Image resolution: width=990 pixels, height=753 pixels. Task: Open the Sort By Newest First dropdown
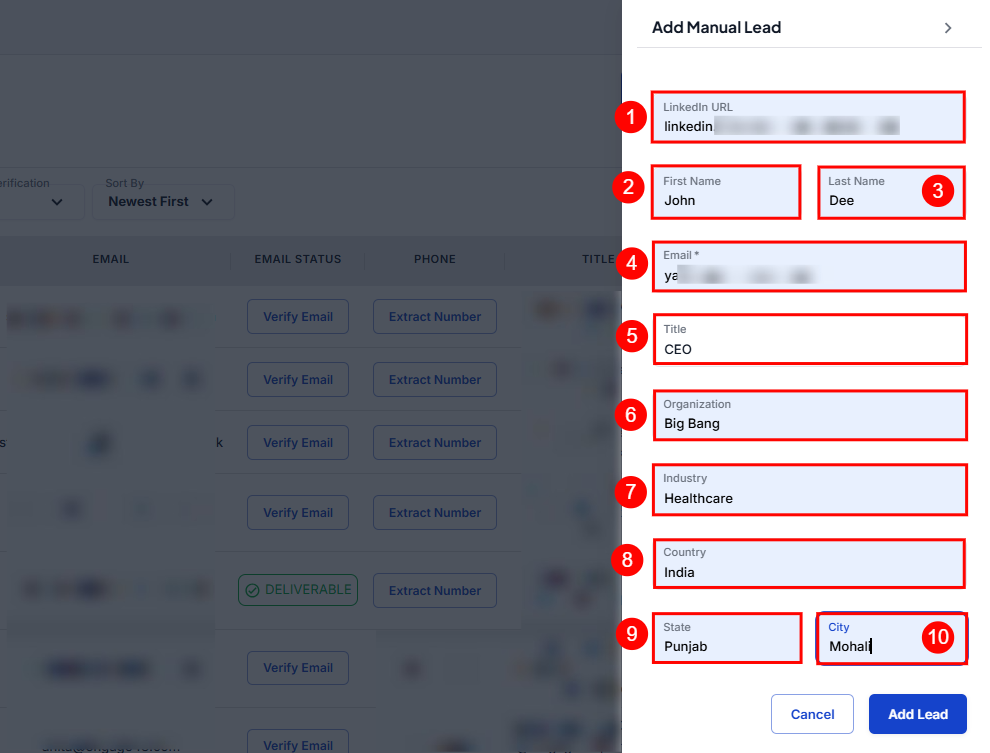pyautogui.click(x=163, y=201)
